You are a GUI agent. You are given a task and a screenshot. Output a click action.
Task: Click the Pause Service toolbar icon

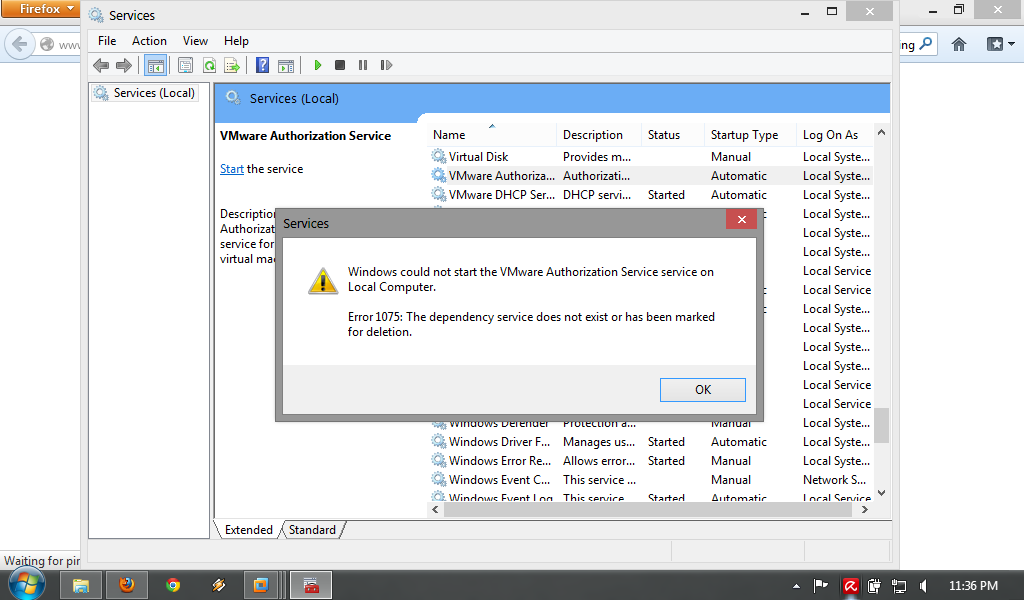coord(363,65)
